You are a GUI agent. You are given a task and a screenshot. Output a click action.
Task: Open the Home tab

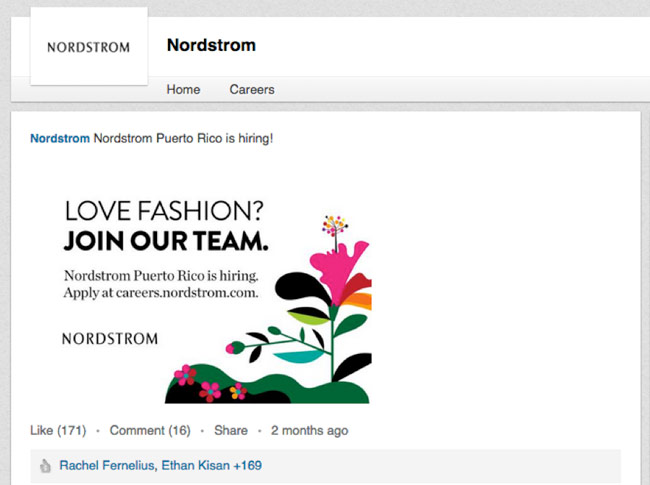(183, 89)
